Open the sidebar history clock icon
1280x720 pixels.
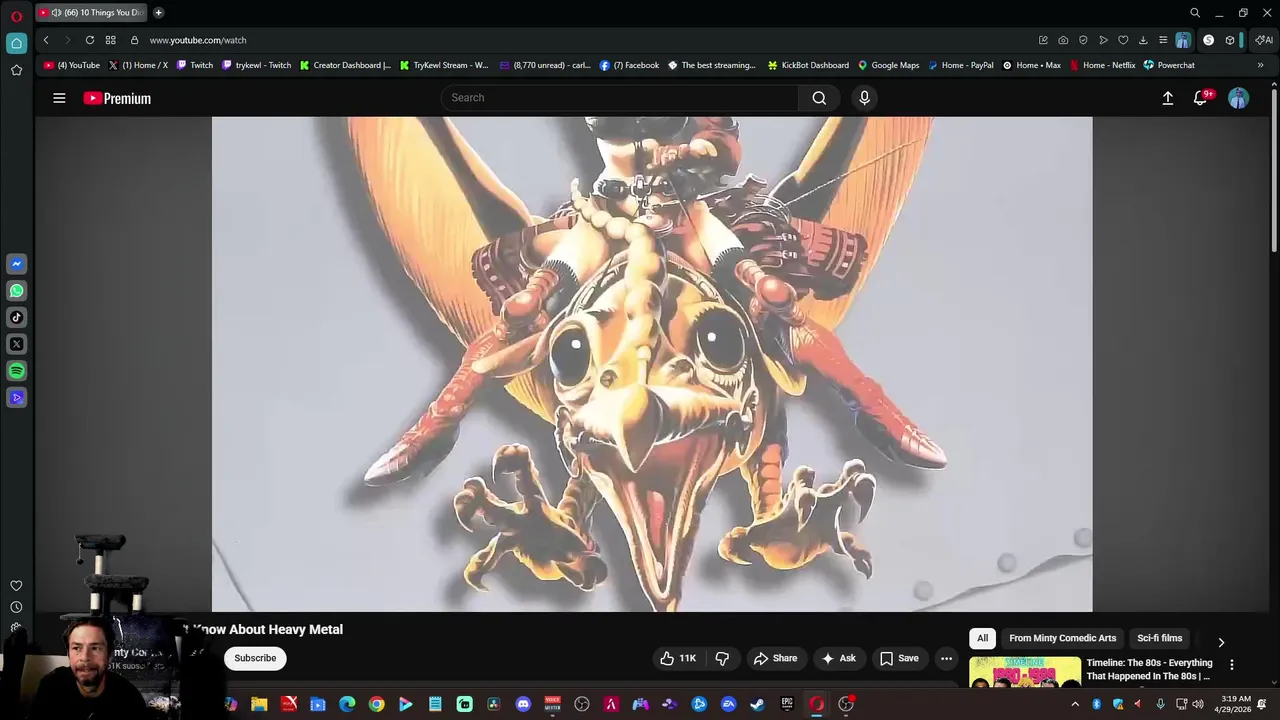[16, 607]
